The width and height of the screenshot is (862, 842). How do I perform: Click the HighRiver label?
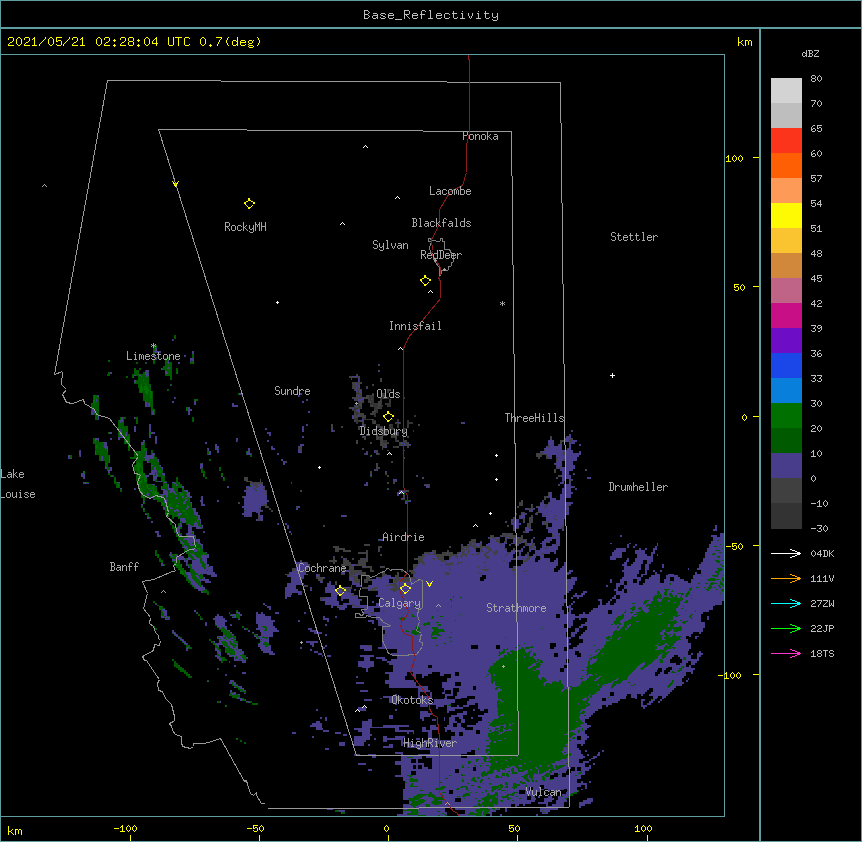tap(430, 743)
